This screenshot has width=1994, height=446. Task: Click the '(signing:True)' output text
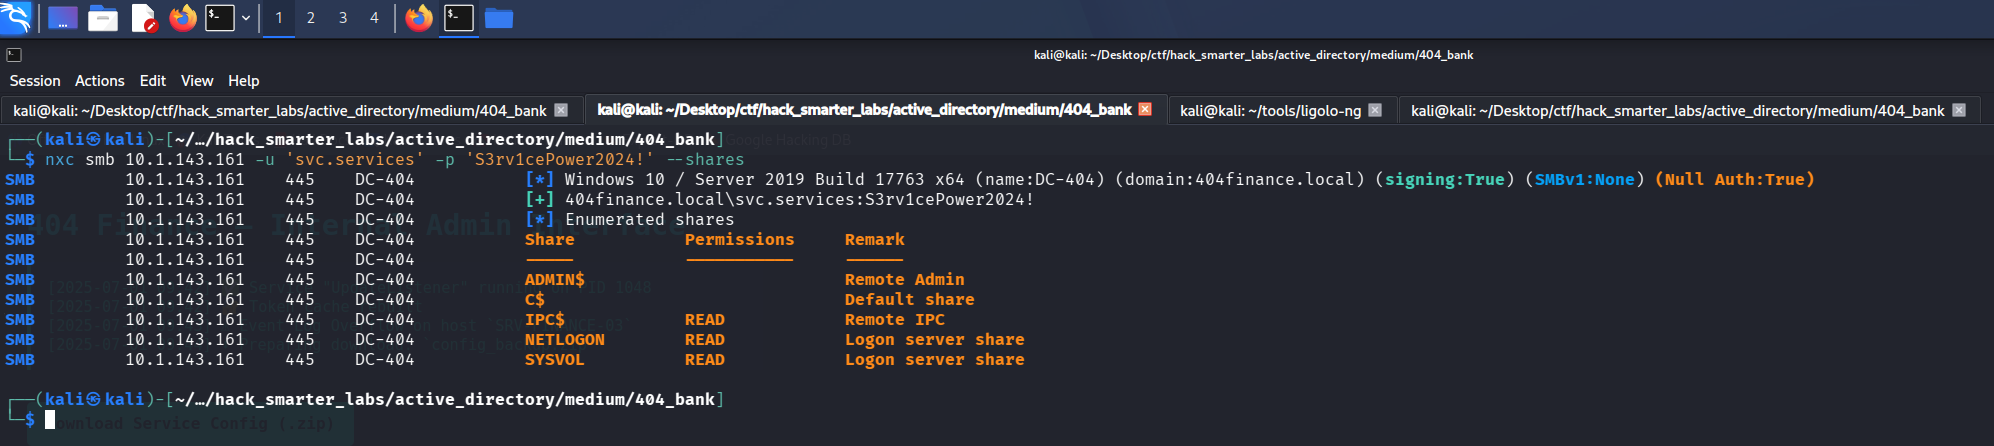tap(1445, 180)
